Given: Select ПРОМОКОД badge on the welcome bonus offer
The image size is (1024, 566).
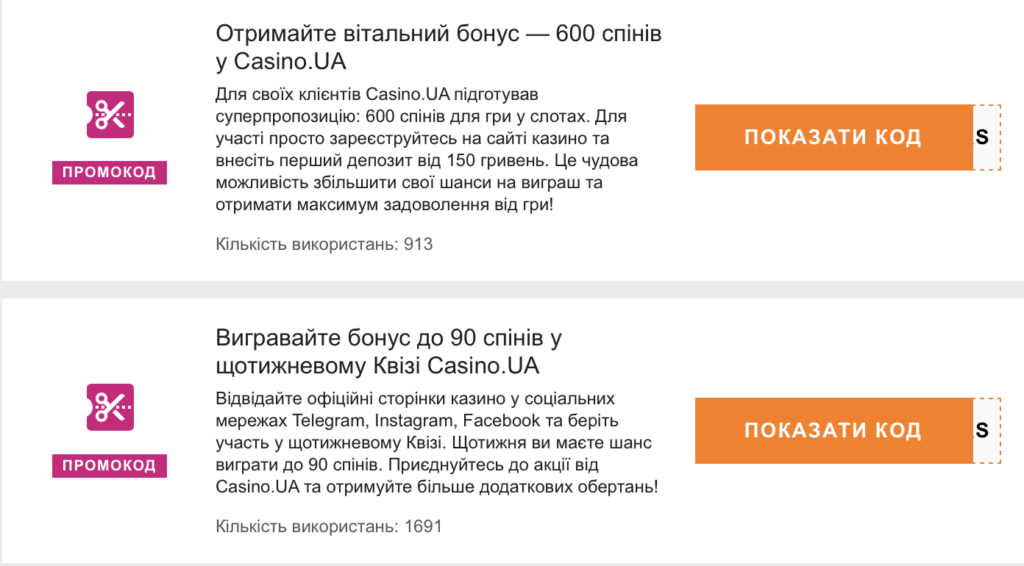Looking at the screenshot, I should (x=109, y=172).
